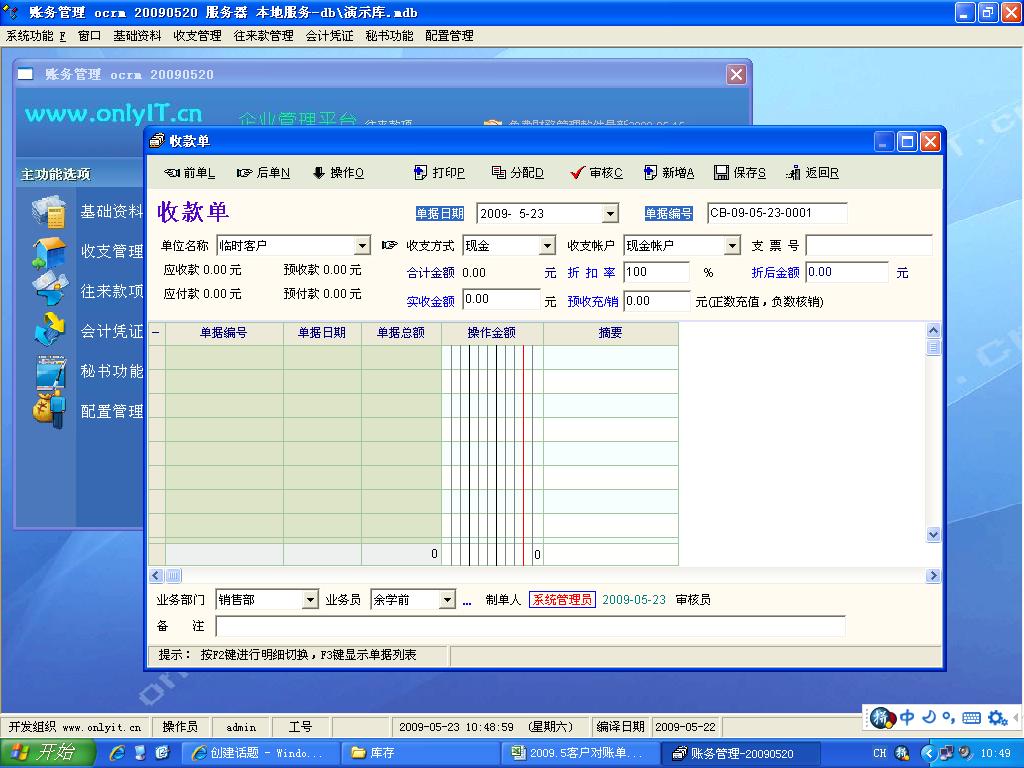Open the 会计凭证 menu
The image size is (1024, 768).
click(x=329, y=36)
